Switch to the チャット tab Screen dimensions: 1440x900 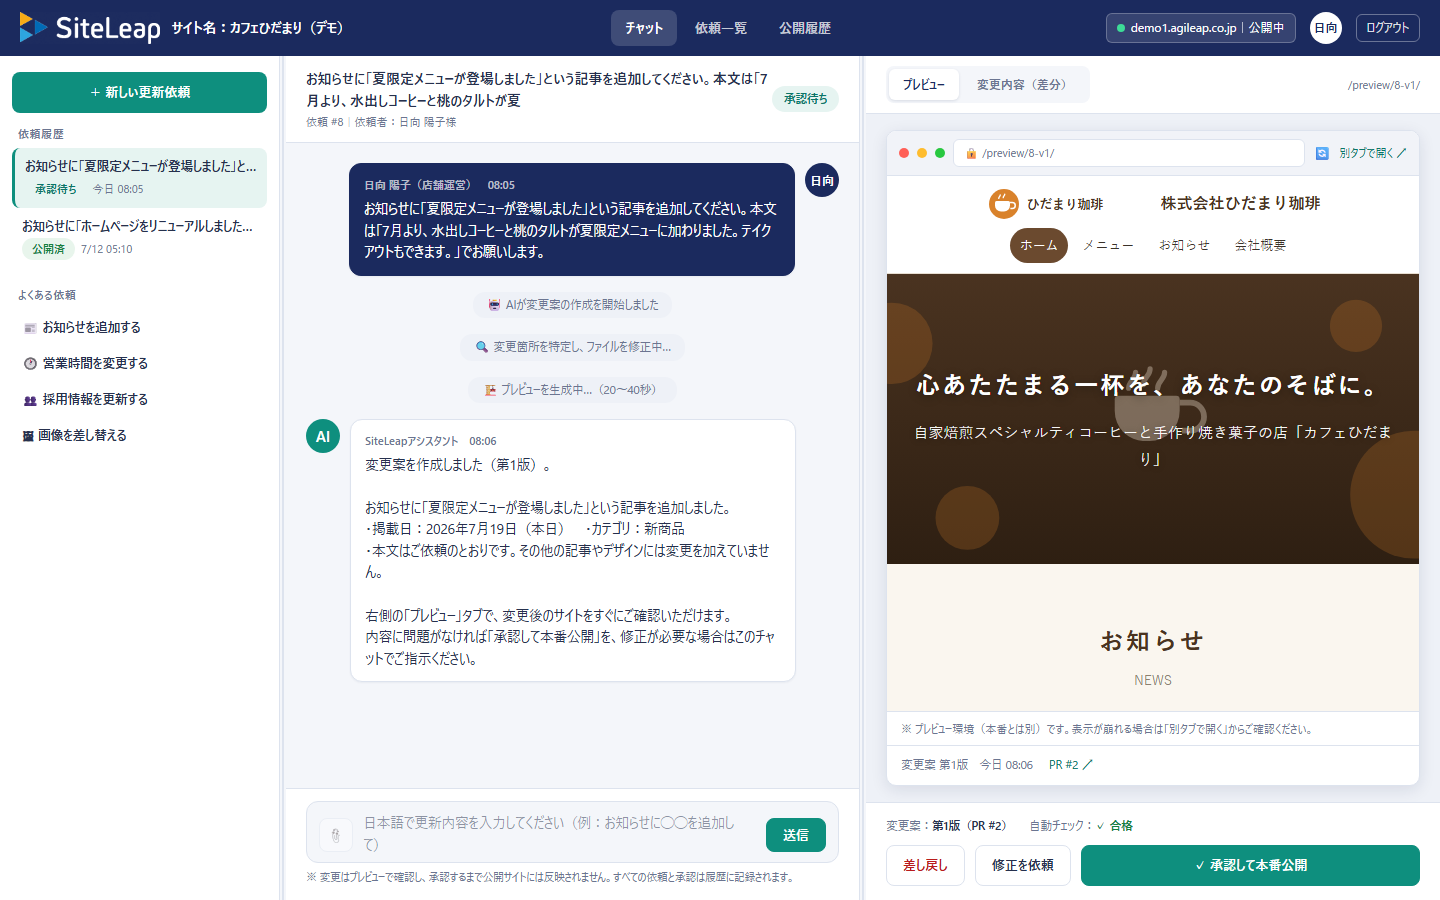tap(644, 28)
